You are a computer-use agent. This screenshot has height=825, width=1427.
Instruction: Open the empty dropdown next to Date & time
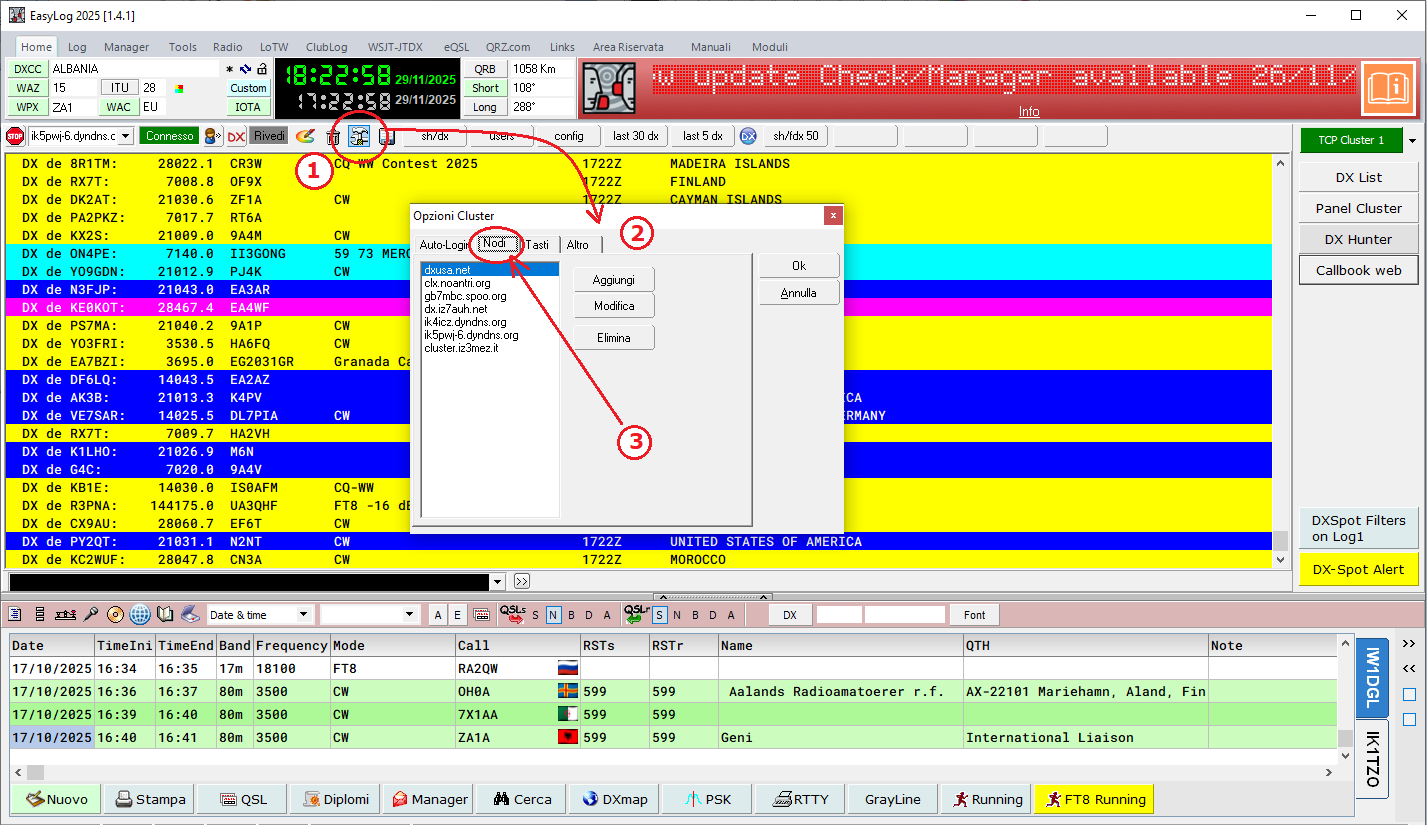pos(410,615)
